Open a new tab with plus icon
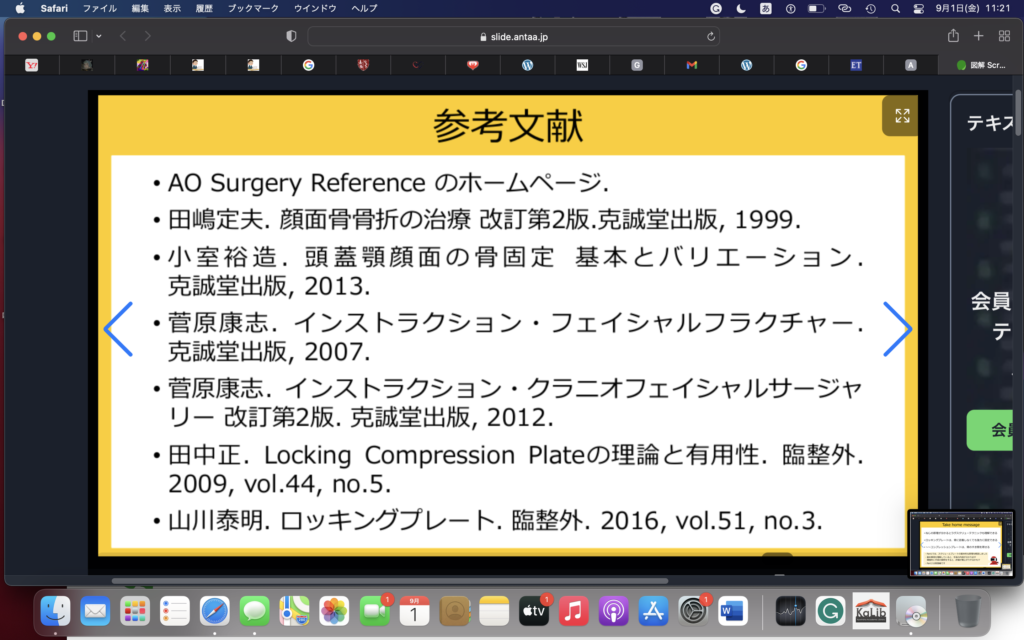 [x=979, y=36]
